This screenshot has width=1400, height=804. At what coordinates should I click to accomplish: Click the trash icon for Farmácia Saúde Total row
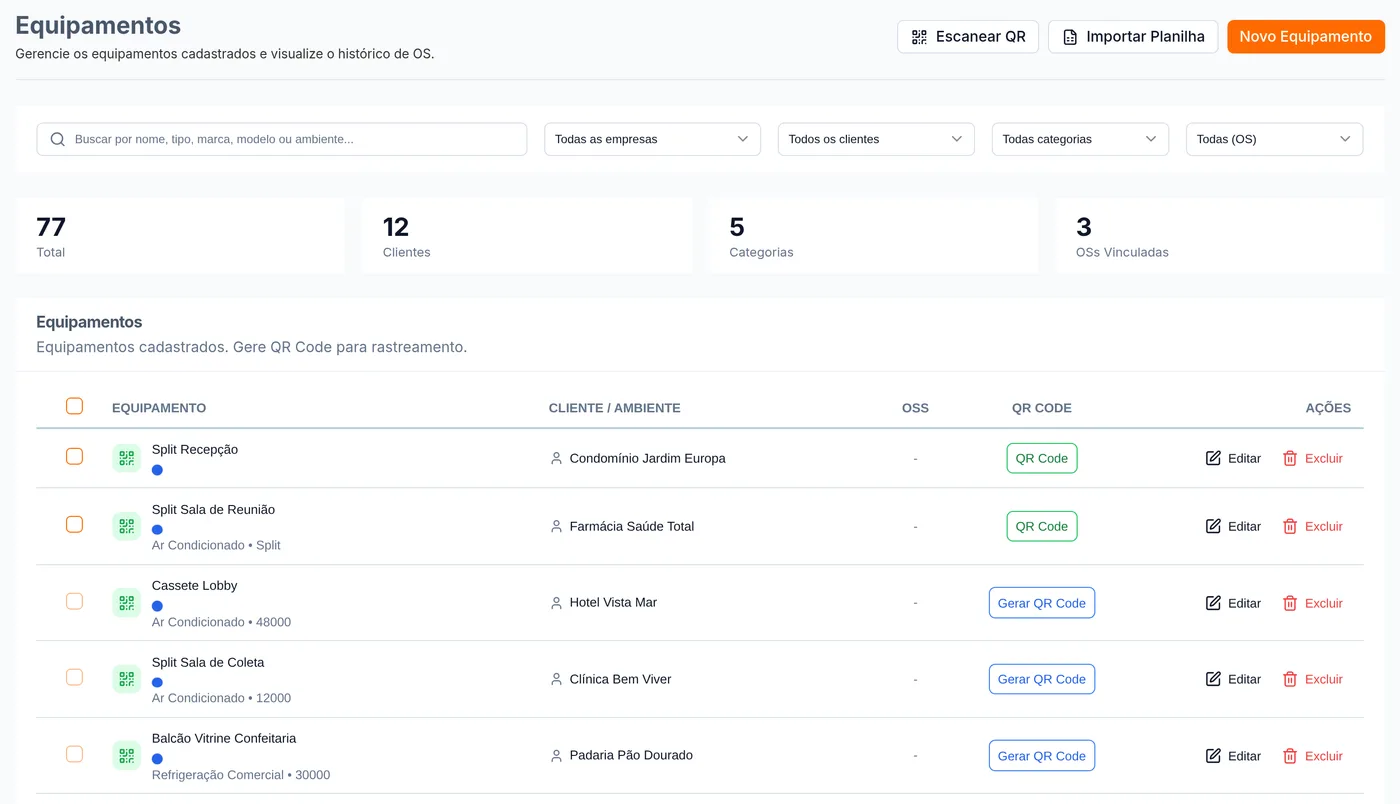pos(1290,526)
